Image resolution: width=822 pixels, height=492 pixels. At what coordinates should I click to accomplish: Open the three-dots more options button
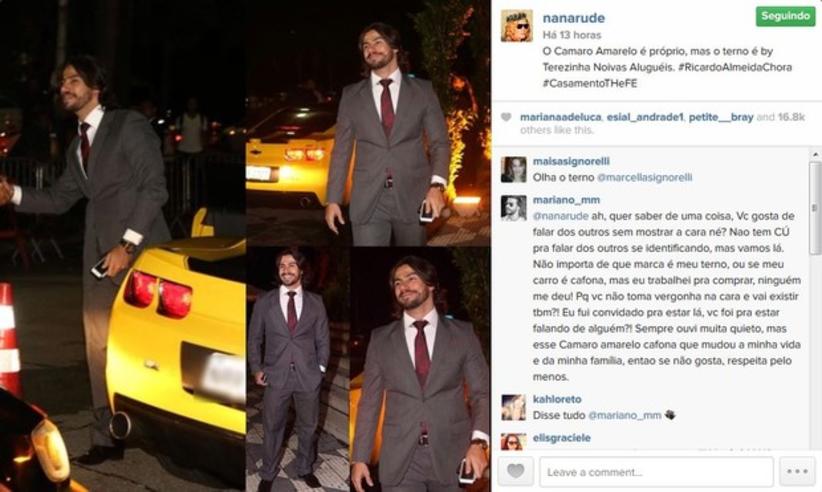pyautogui.click(x=797, y=471)
